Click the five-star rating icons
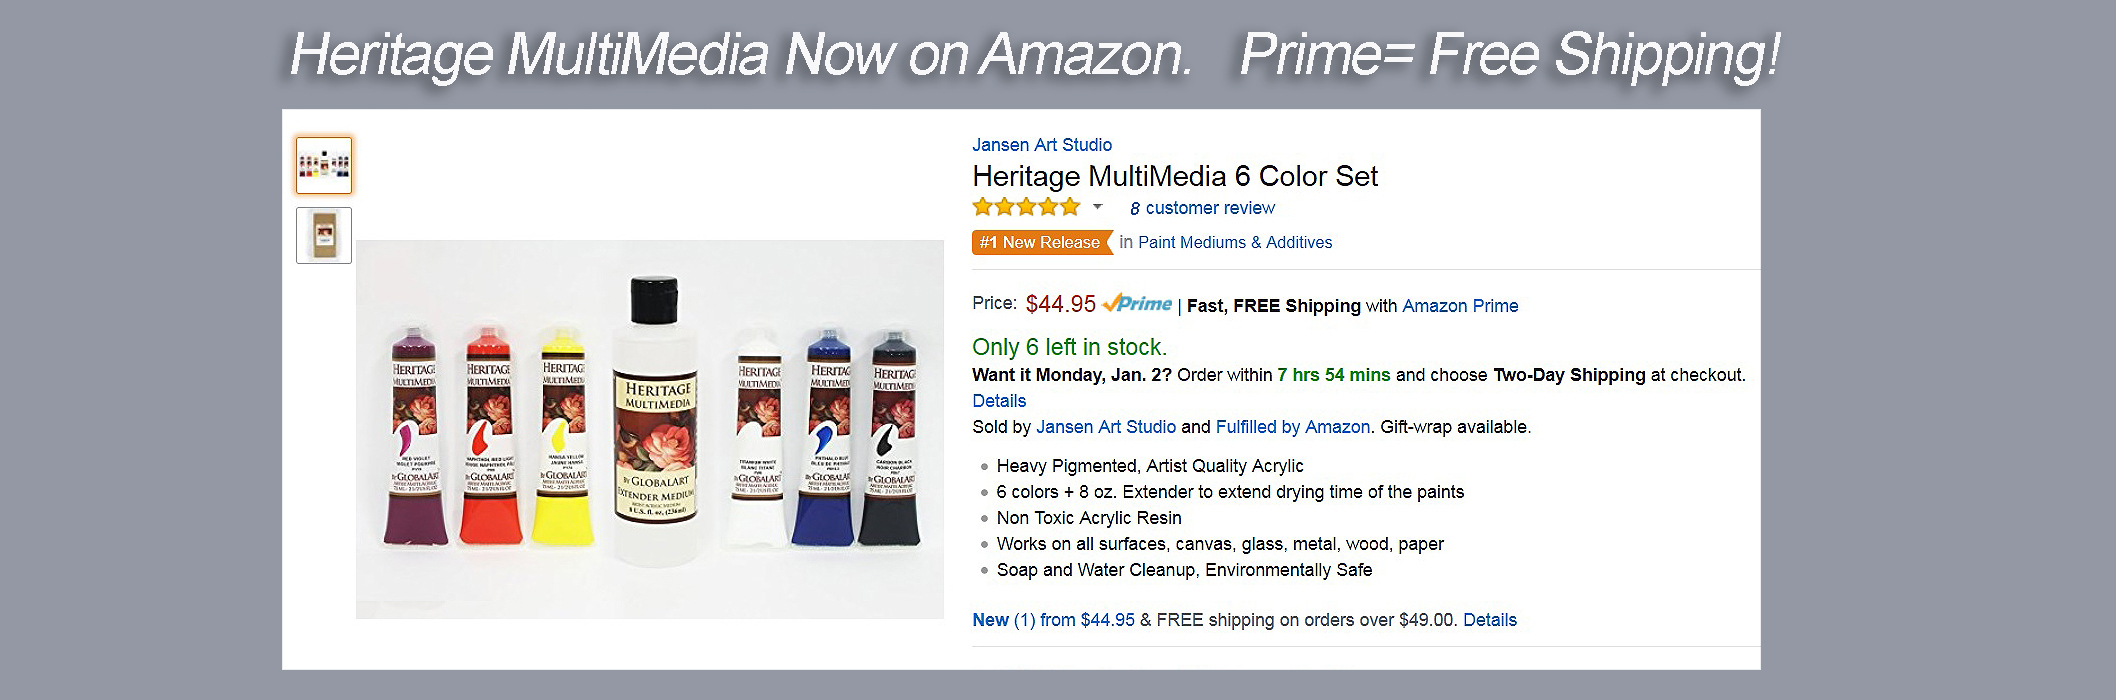The image size is (2116, 700). pos(1026,207)
